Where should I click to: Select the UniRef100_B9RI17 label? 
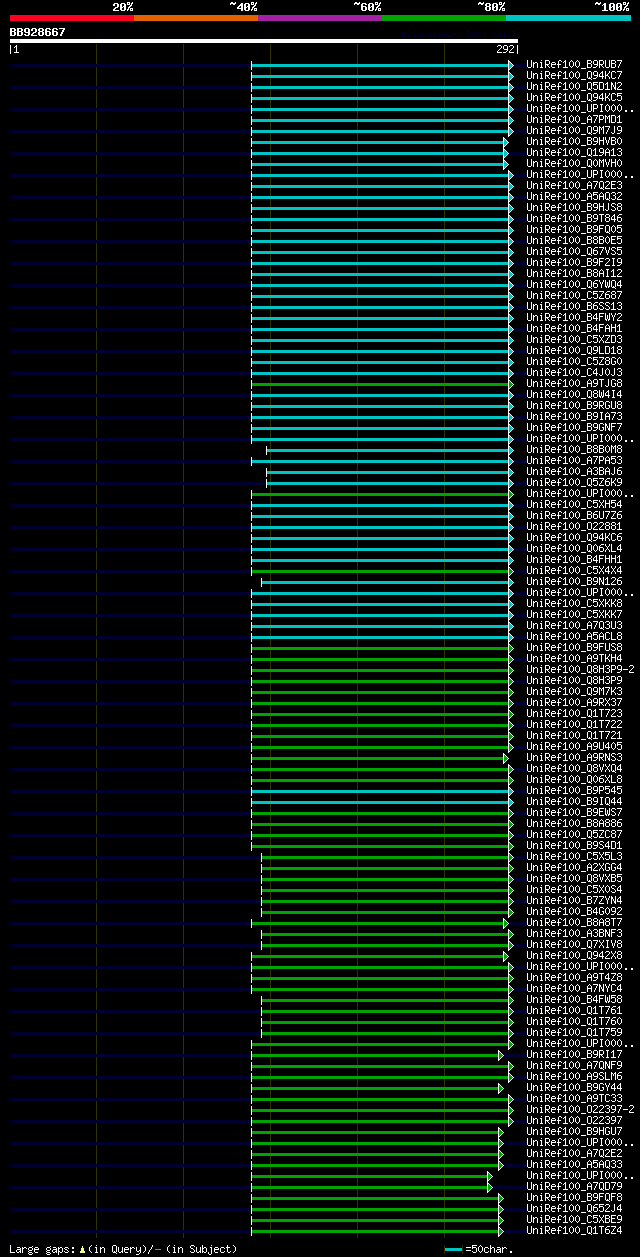574,1054
